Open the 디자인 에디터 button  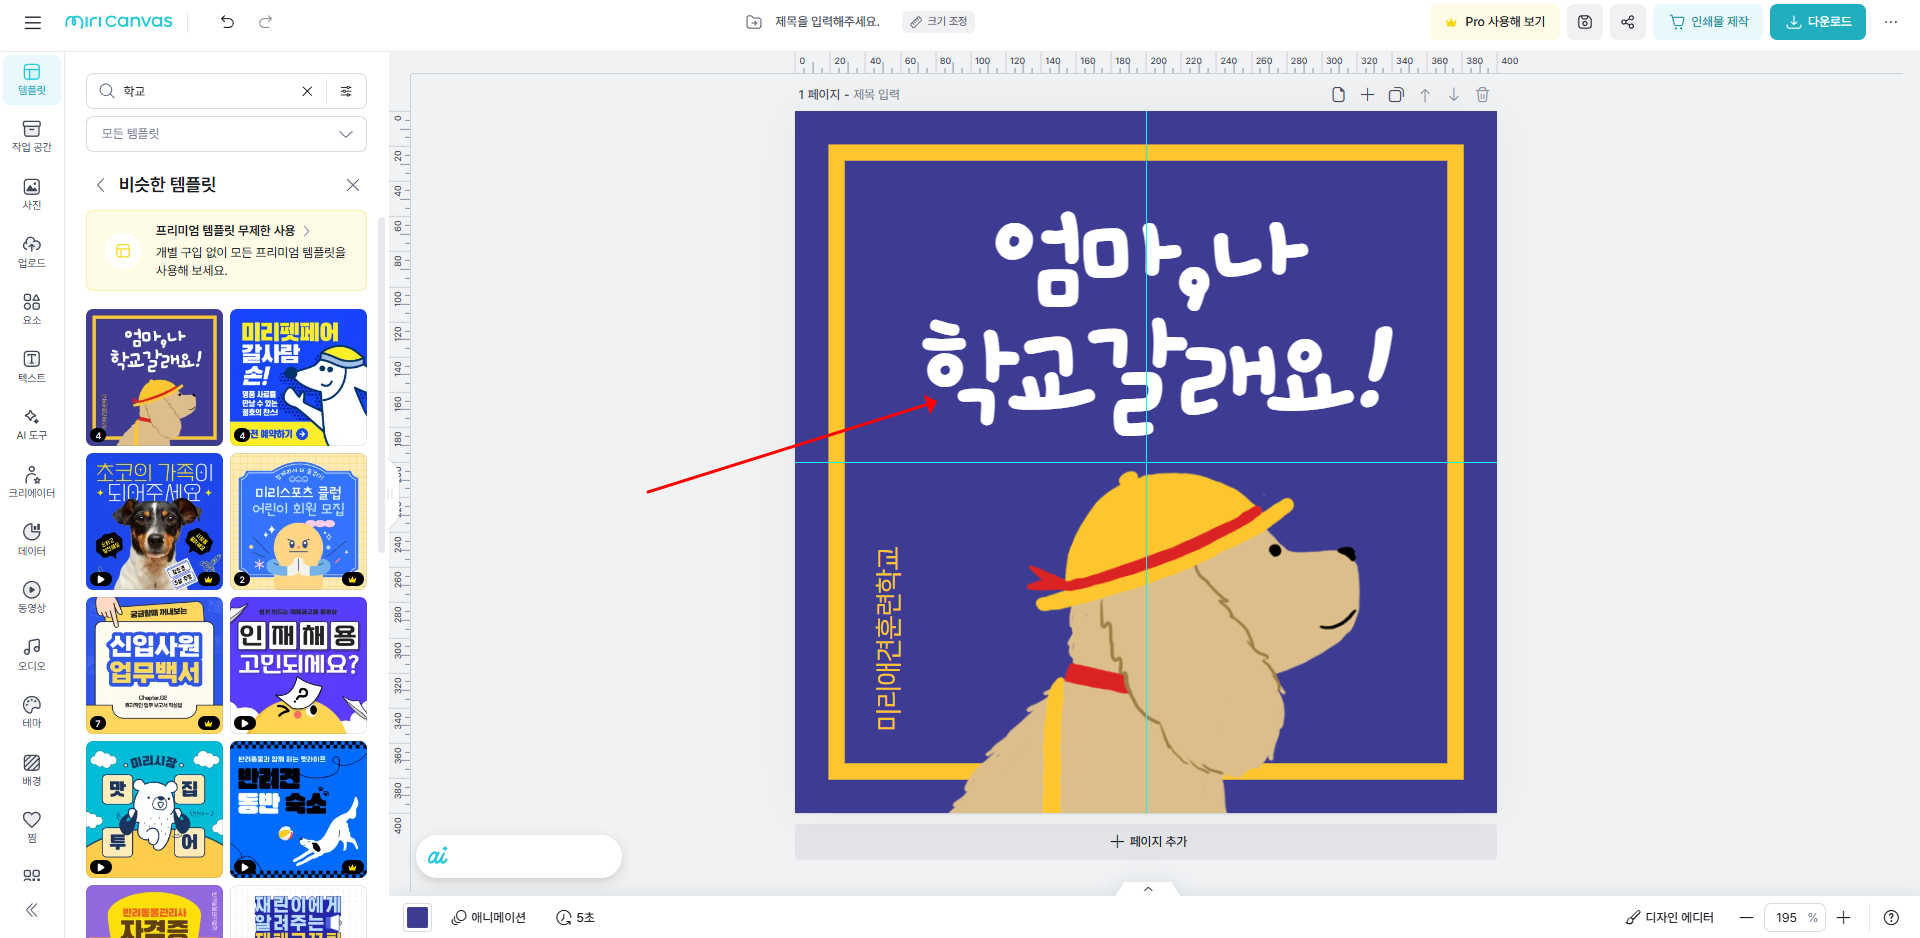click(1669, 918)
